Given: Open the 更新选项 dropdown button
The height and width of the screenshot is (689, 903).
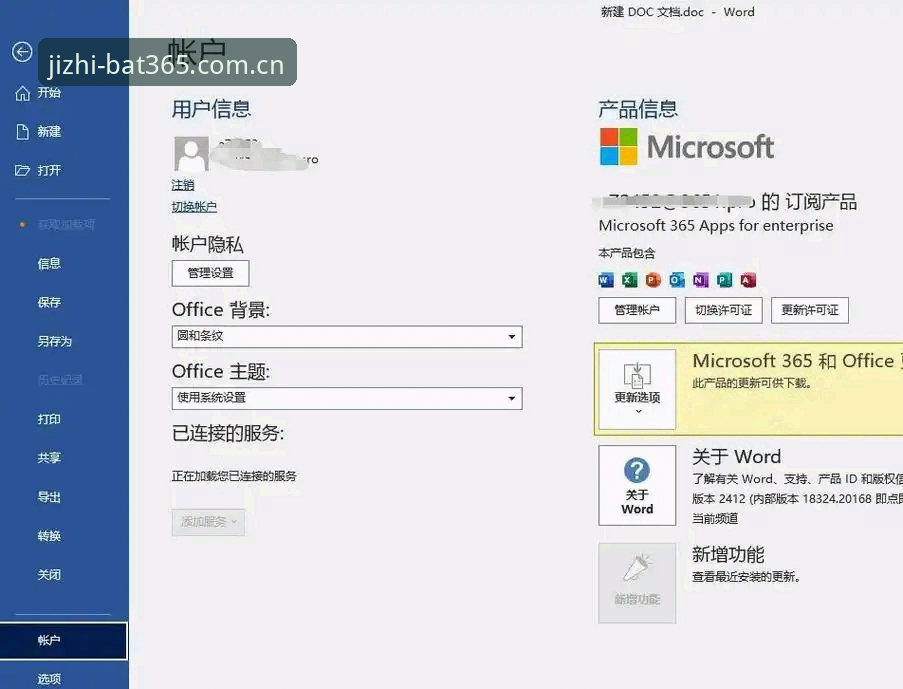Looking at the screenshot, I should point(637,389).
